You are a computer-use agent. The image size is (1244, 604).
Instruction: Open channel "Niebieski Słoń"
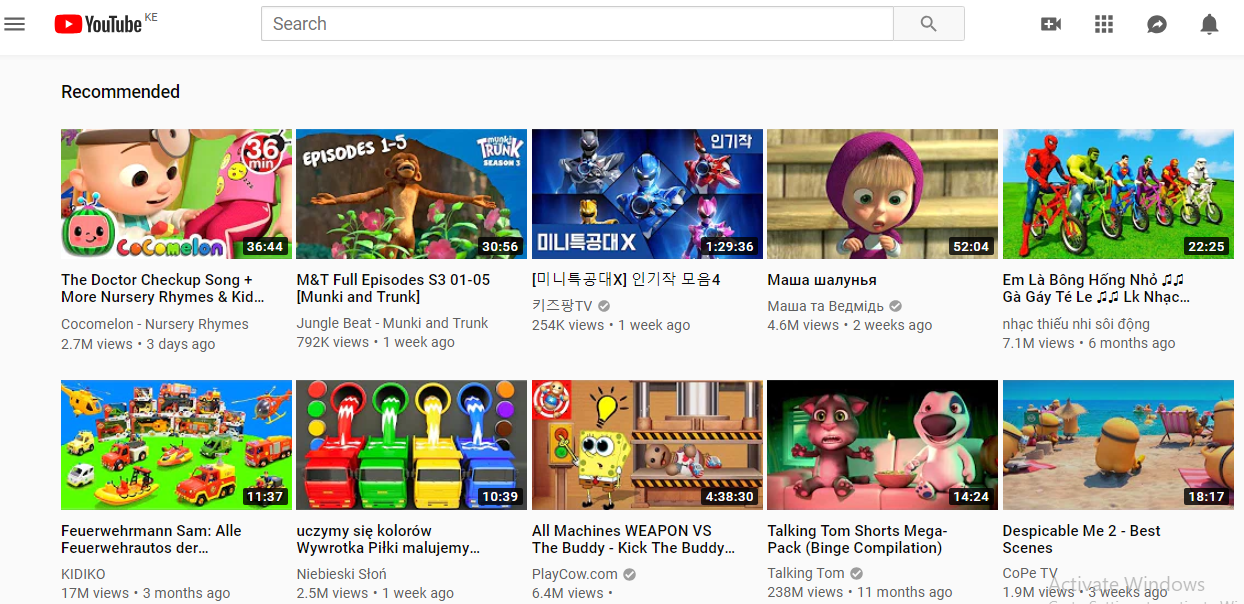point(342,574)
